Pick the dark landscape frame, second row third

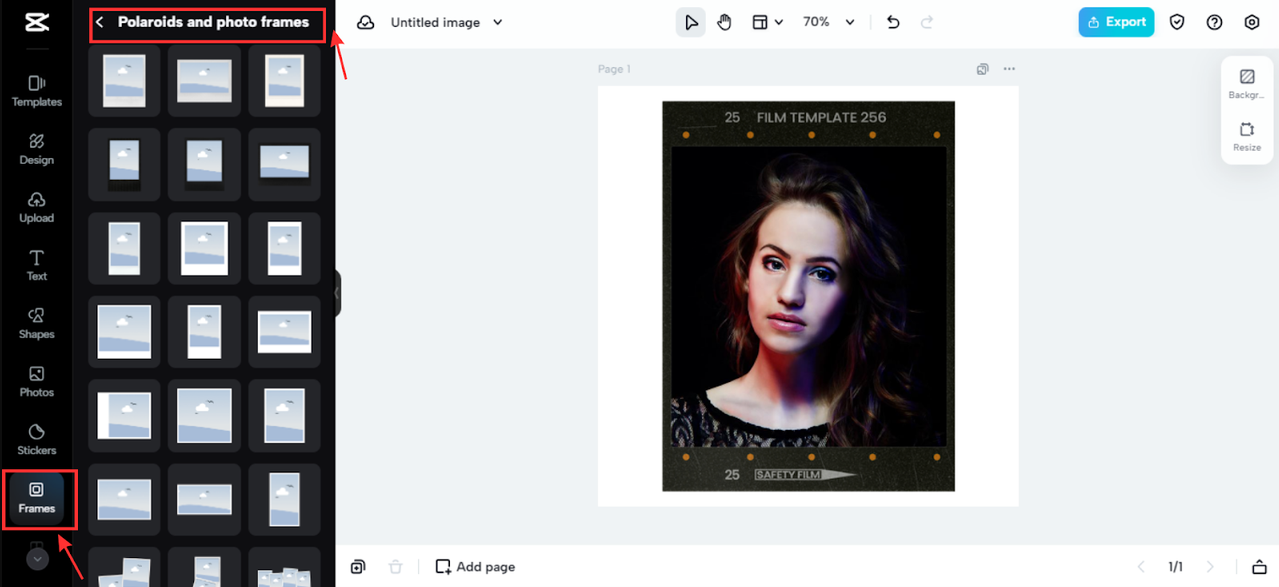coord(284,164)
